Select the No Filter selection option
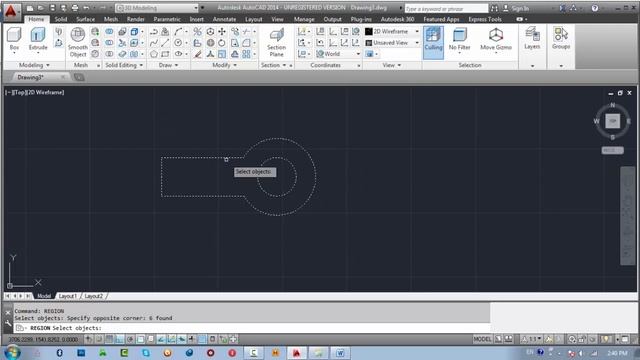Screen dimensions: 640x360 pyautogui.click(x=460, y=40)
